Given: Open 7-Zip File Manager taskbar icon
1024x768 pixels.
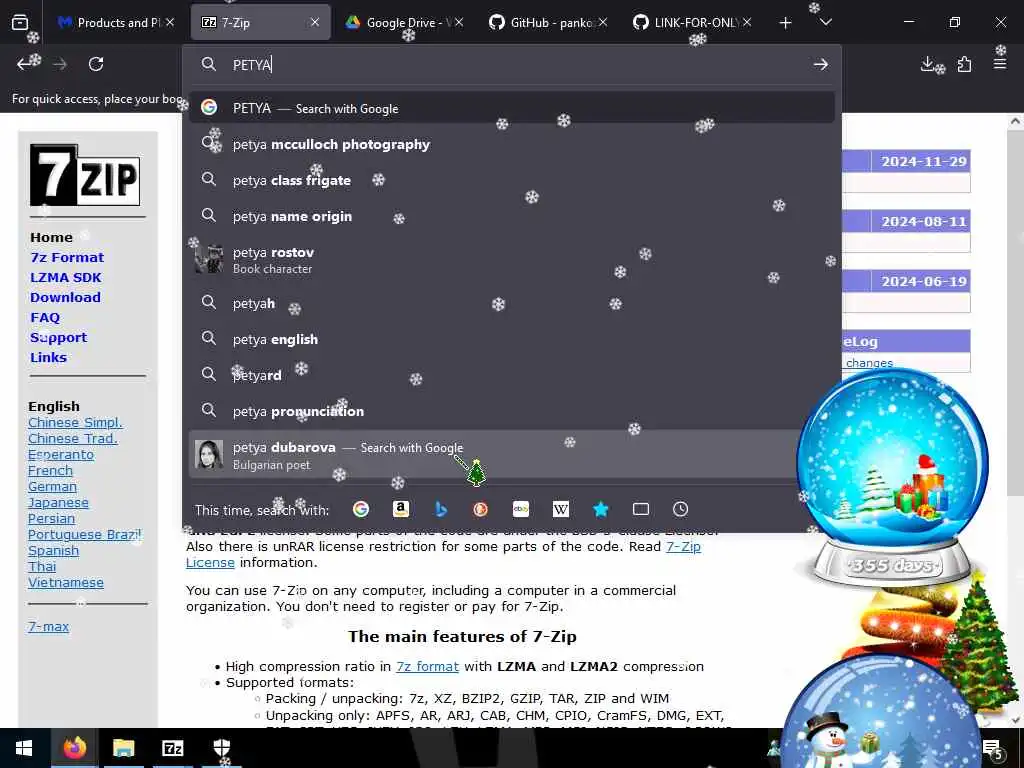Looking at the screenshot, I should point(172,748).
